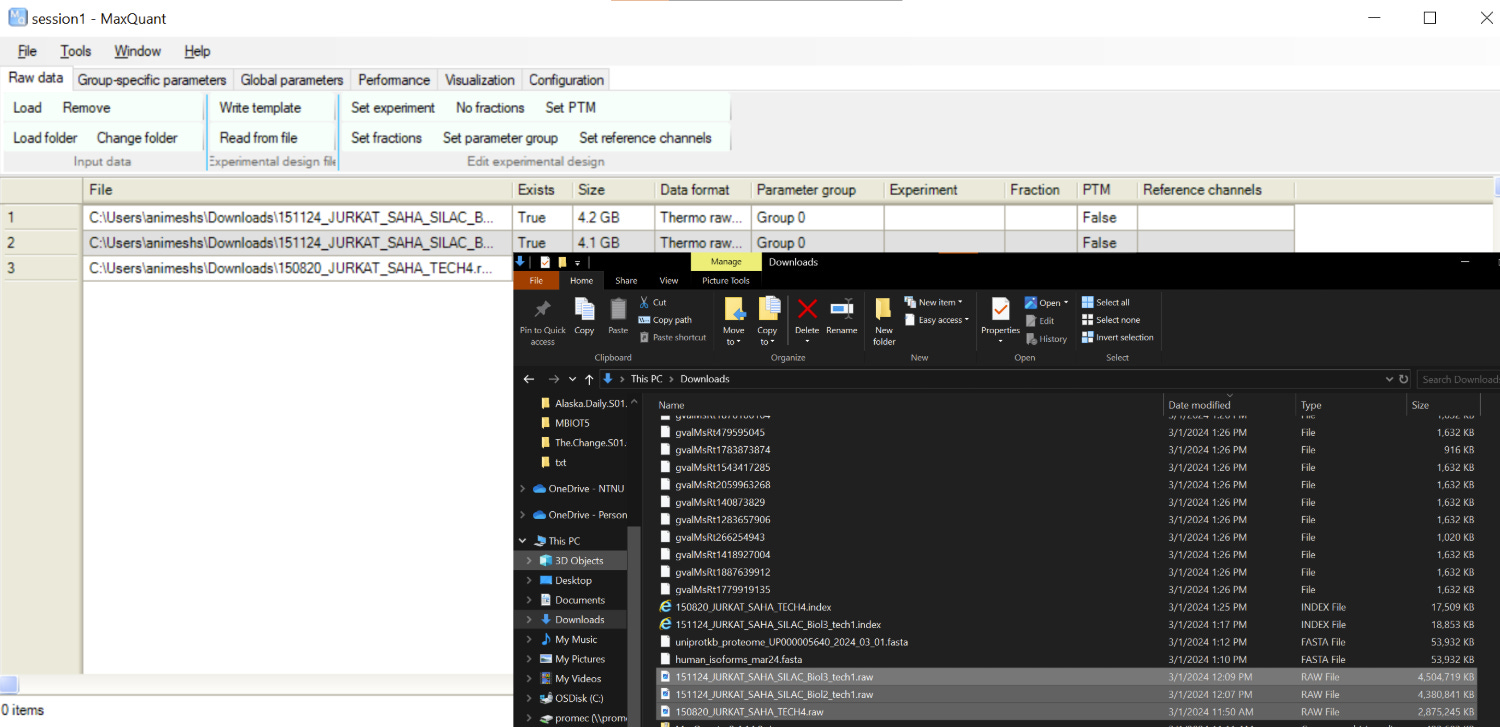Open file History in Explorer ribbon
Screen dimensions: 1500x727
[1046, 339]
